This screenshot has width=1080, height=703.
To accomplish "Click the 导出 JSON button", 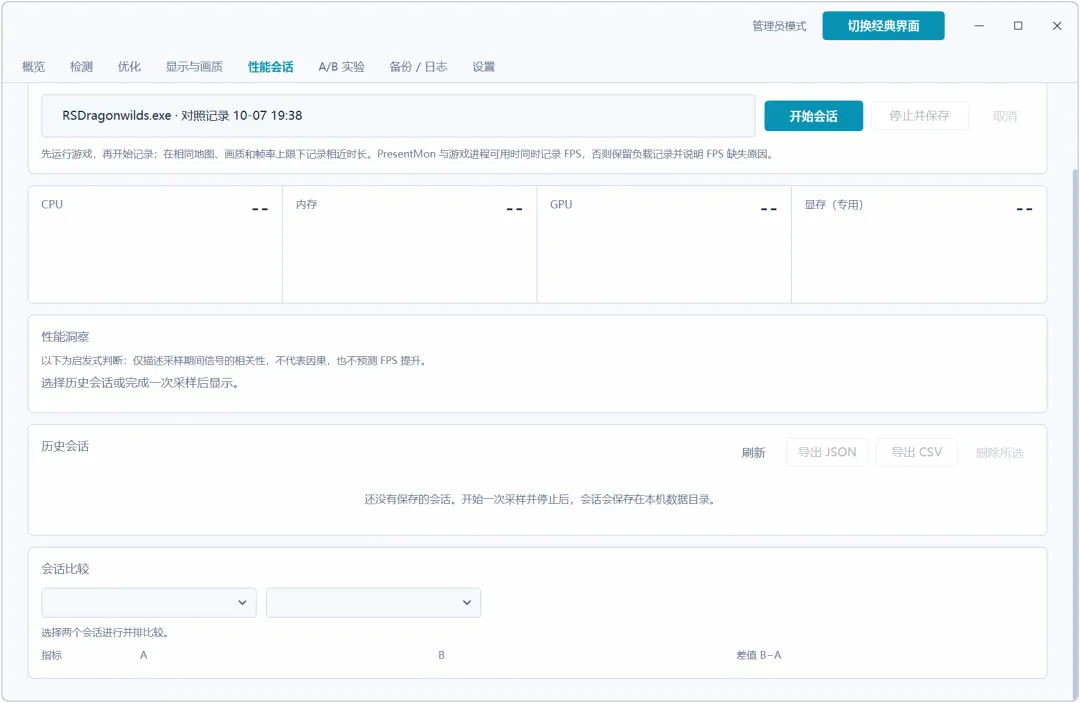I will click(827, 452).
